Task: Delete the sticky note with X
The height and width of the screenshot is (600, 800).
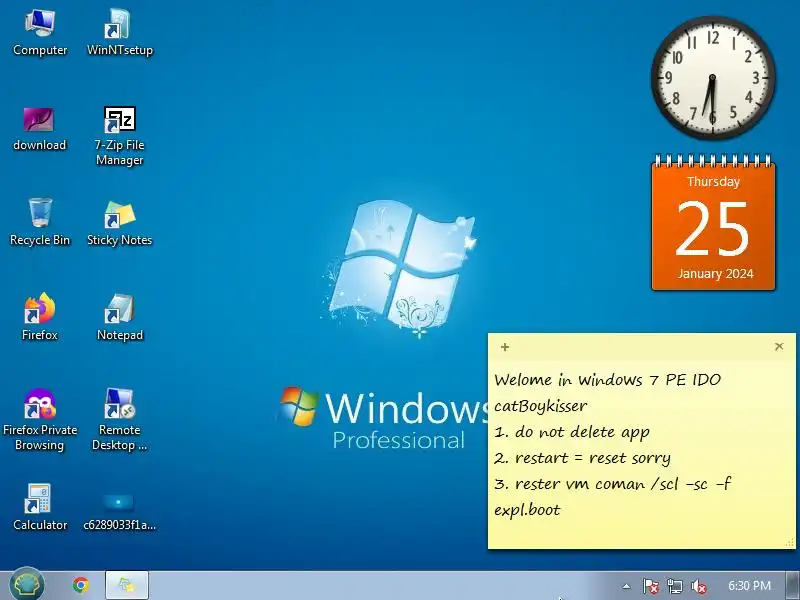Action: 779,346
